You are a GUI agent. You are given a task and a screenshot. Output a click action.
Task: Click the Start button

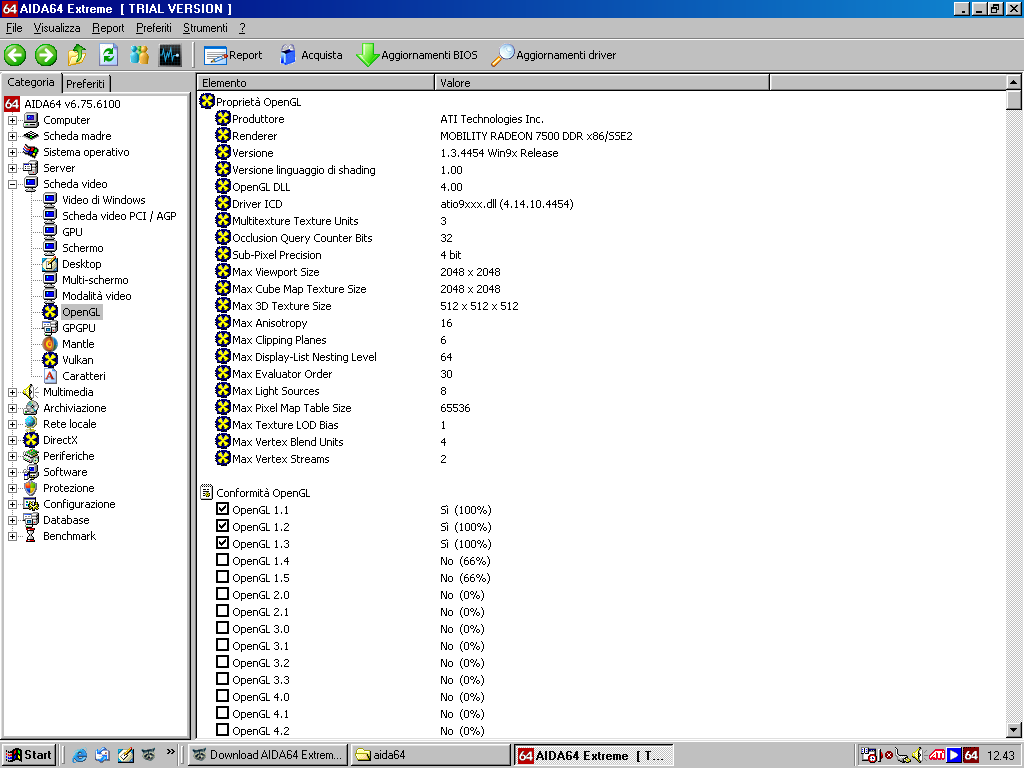[x=28, y=755]
